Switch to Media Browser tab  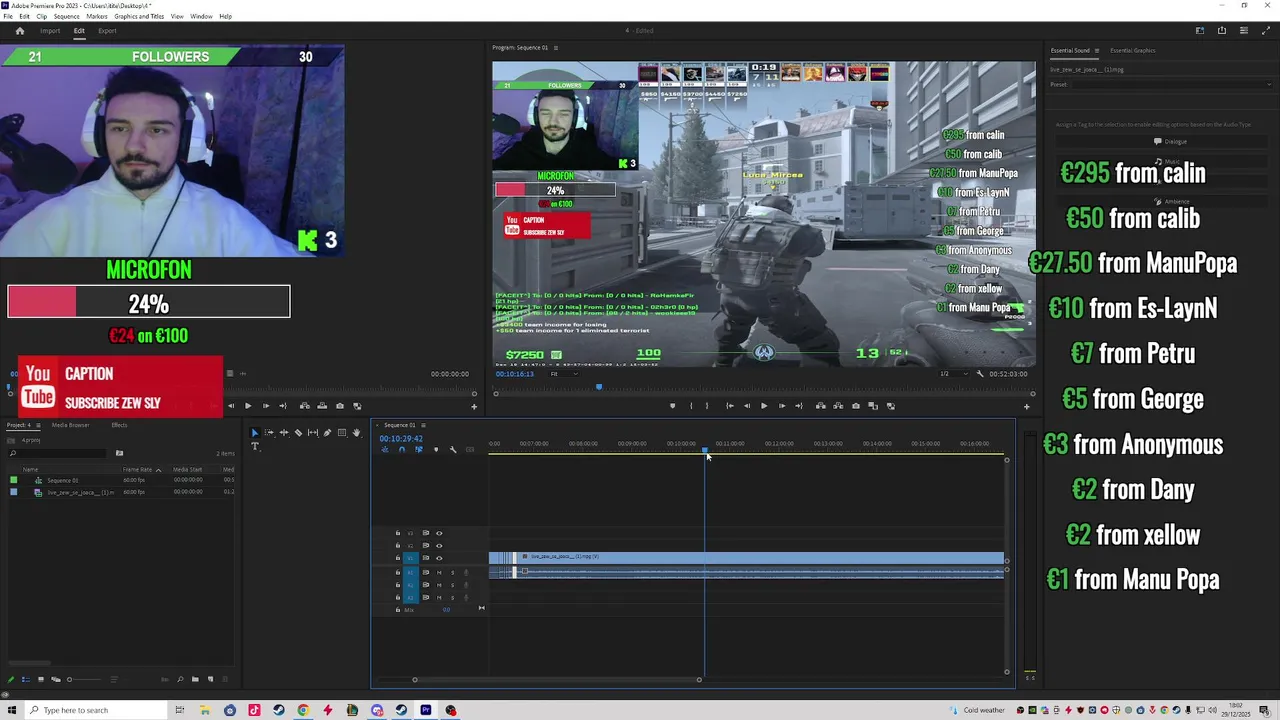coord(70,425)
